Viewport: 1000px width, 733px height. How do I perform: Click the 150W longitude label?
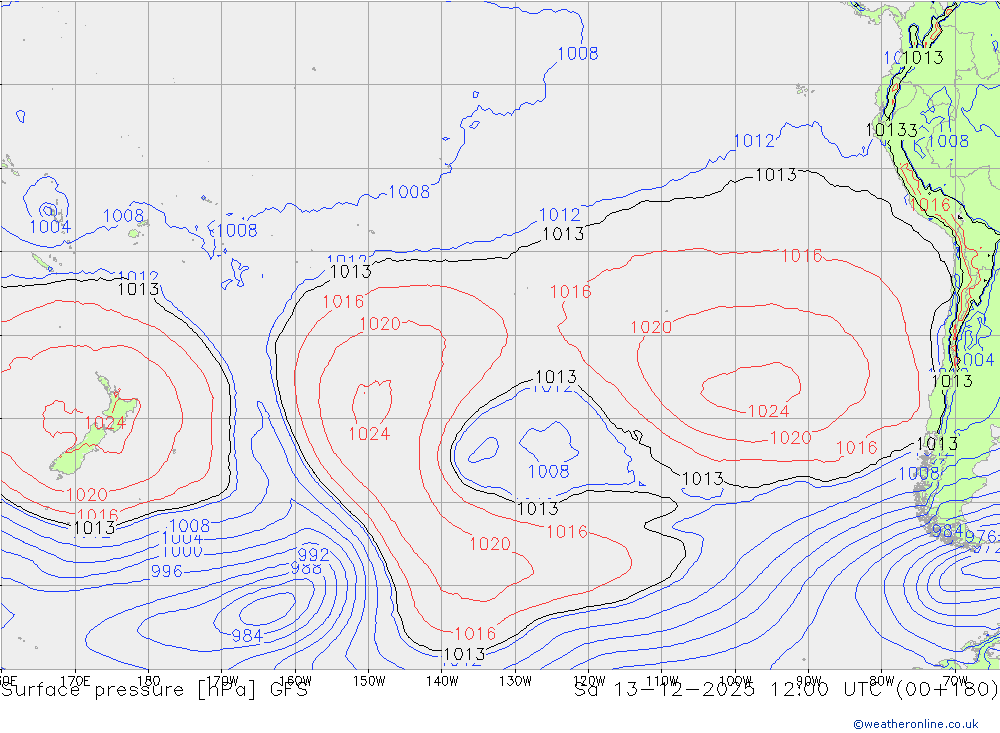pyautogui.click(x=369, y=681)
